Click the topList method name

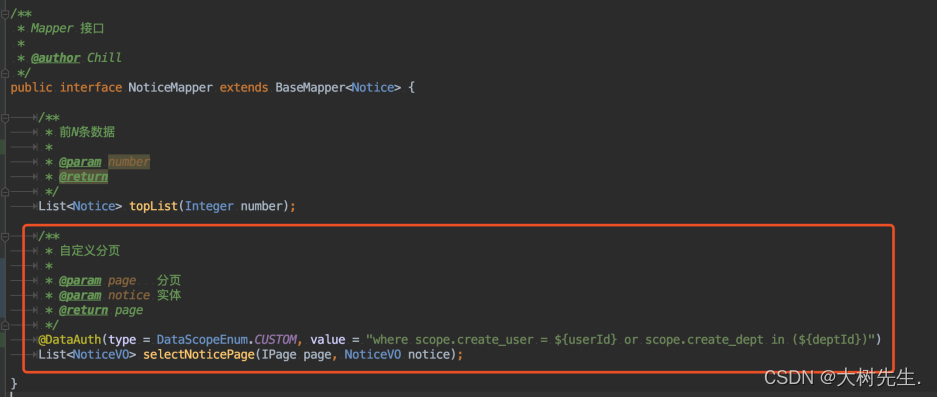tap(154, 206)
